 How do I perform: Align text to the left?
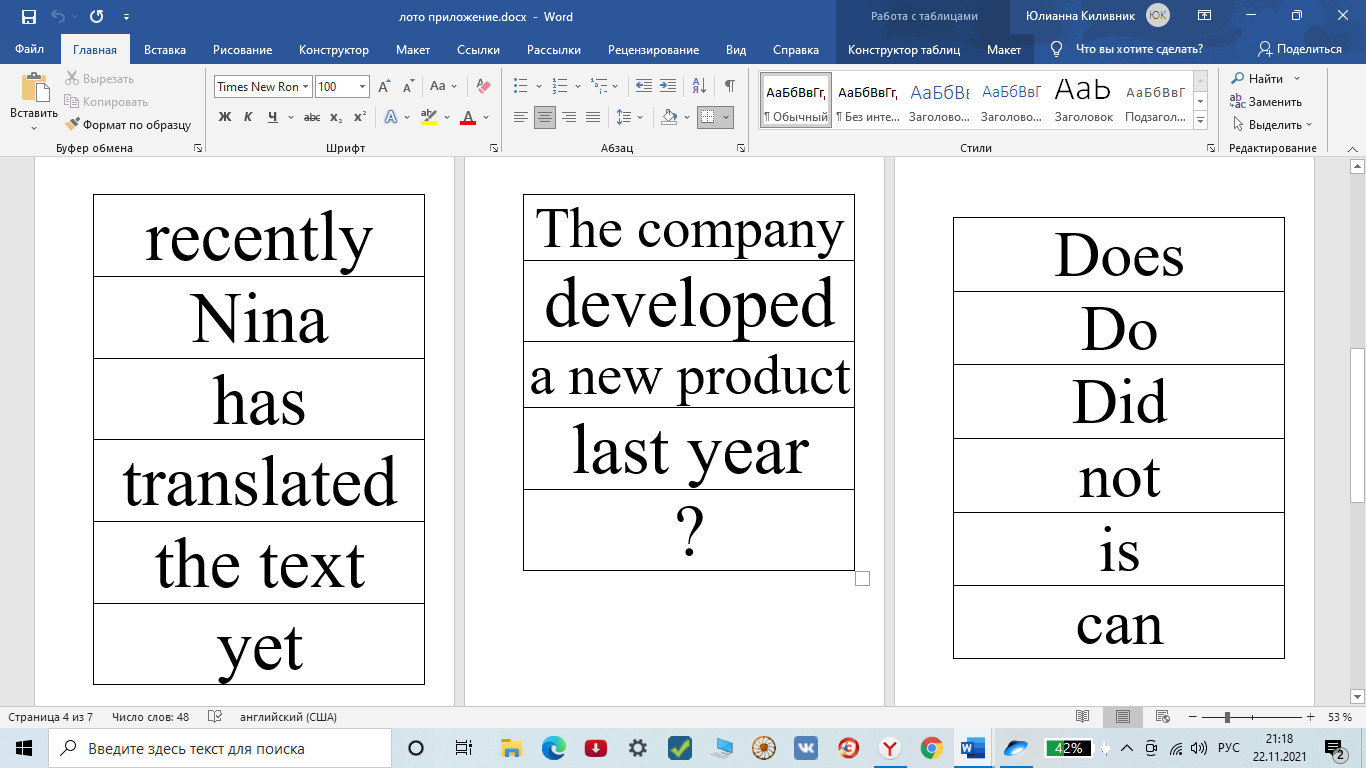pos(520,117)
